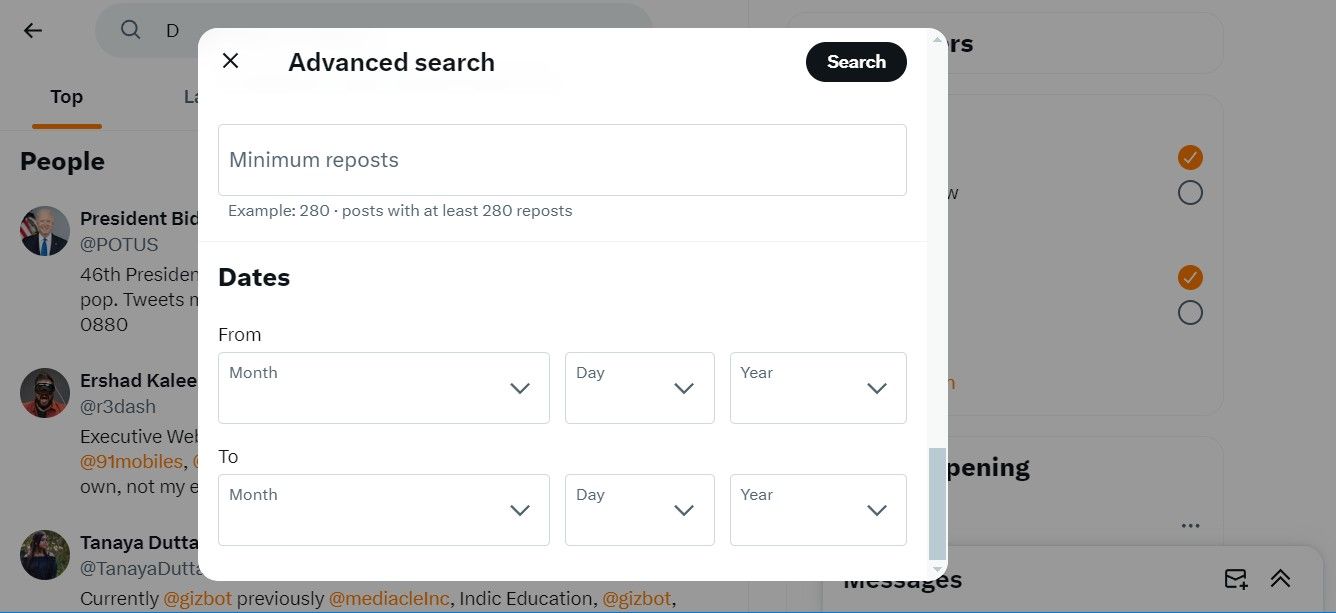Select the first unchecked radio option
This screenshot has height=613, width=1336.
tap(1190, 192)
